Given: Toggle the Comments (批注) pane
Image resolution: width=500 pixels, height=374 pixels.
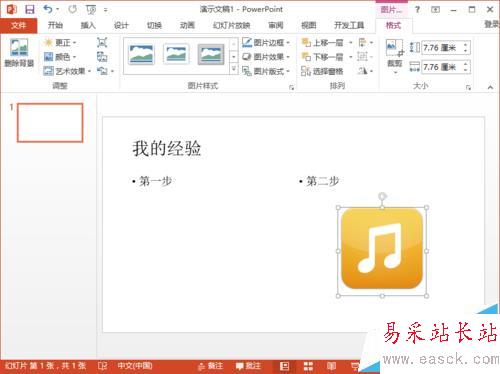Looking at the screenshot, I should (x=248, y=366).
